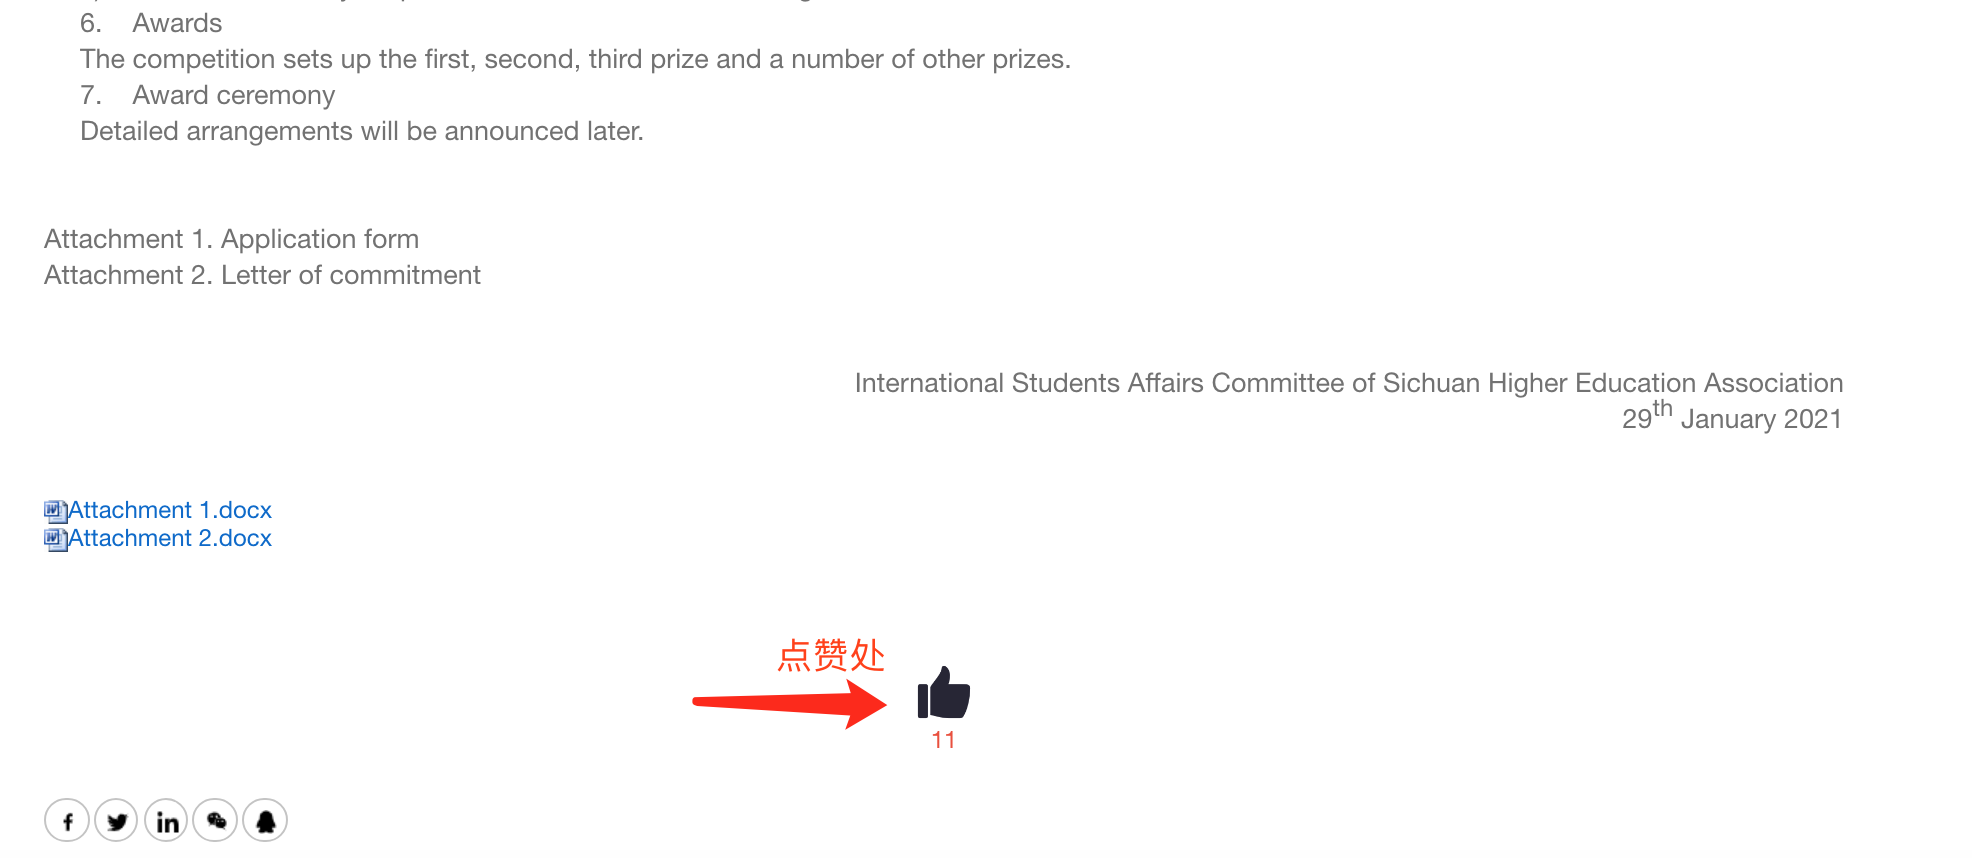The height and width of the screenshot is (858, 1972).
Task: Click the Word icon beside Attachment 2.docx
Action: (55, 539)
